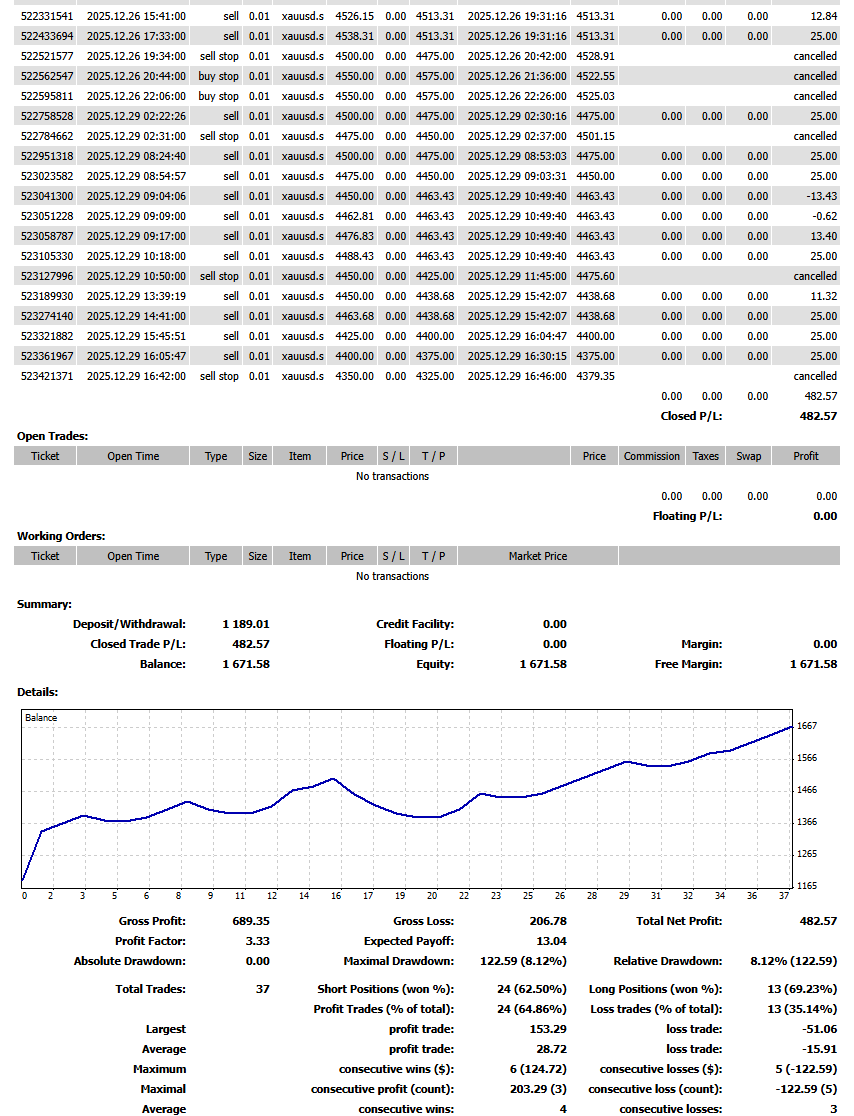
Task: Click the cancelled status for ticket 522521577
Action: pos(815,56)
